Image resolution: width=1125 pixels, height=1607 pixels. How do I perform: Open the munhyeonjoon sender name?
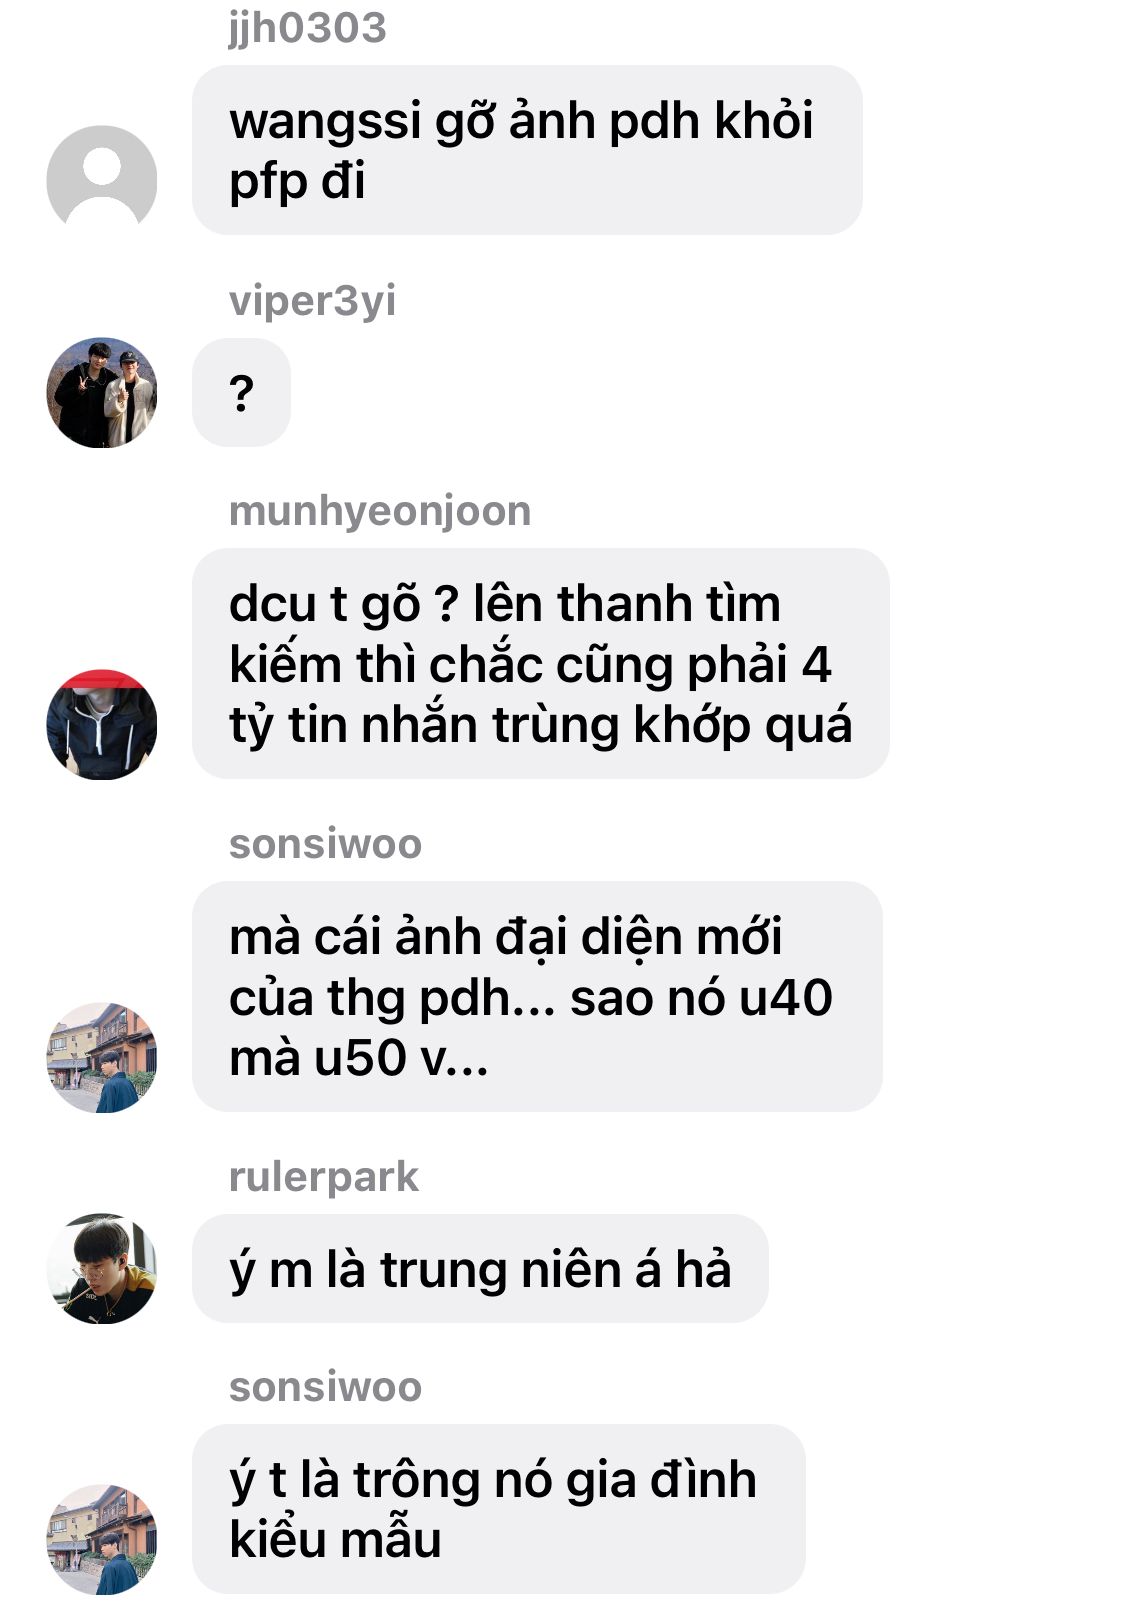click(380, 511)
